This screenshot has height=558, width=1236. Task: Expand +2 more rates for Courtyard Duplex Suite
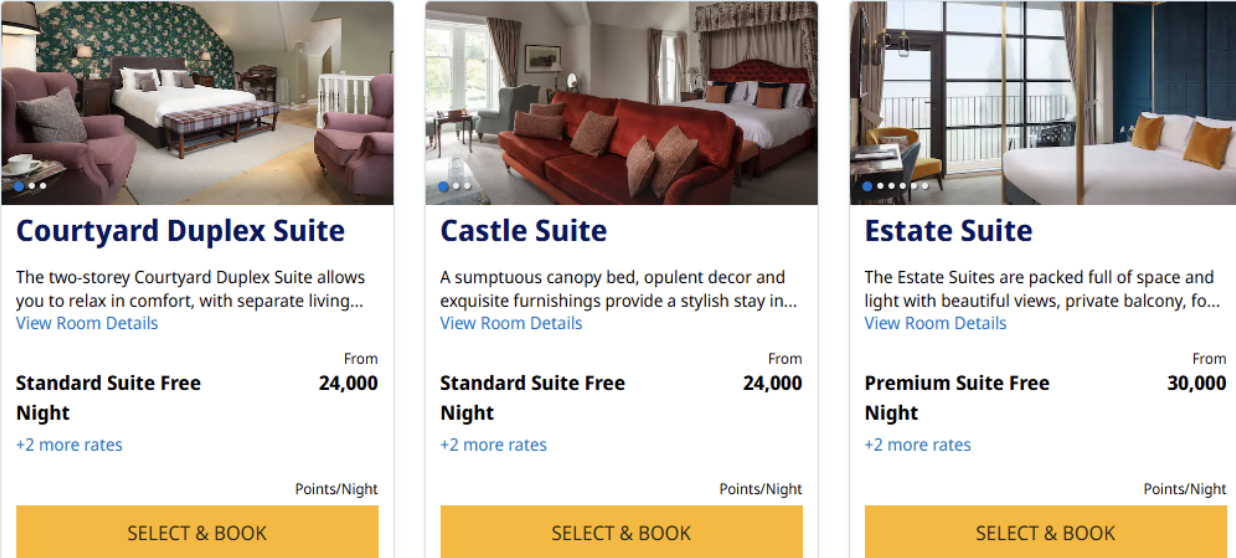pos(69,445)
